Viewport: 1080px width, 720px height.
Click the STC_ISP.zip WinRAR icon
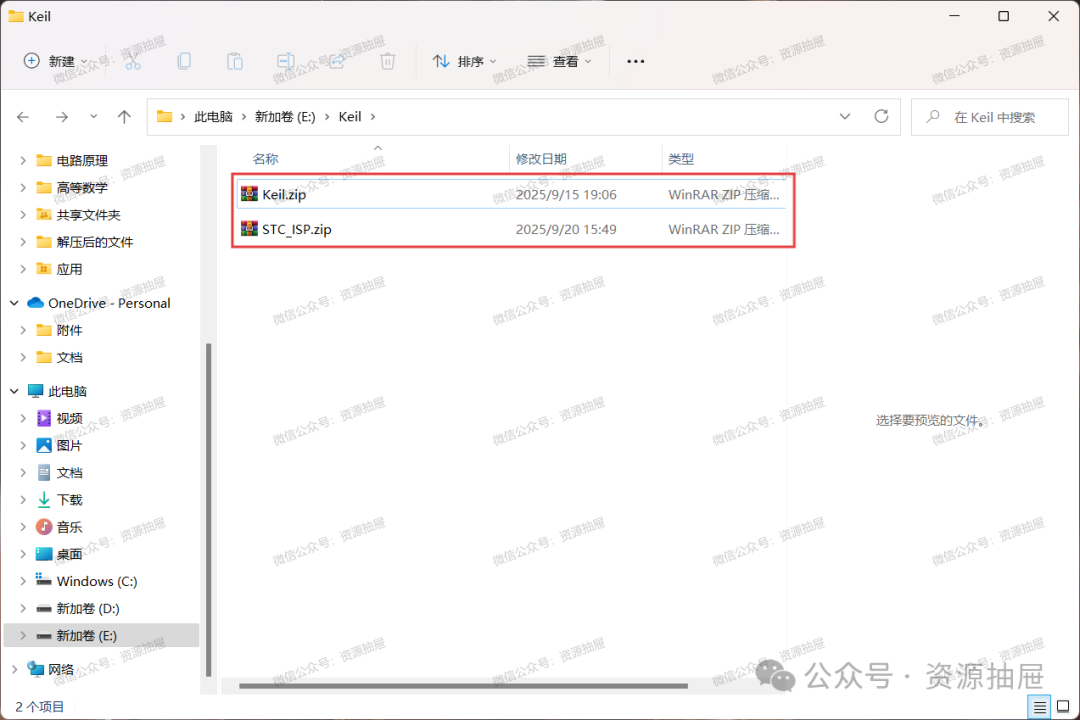tap(249, 229)
